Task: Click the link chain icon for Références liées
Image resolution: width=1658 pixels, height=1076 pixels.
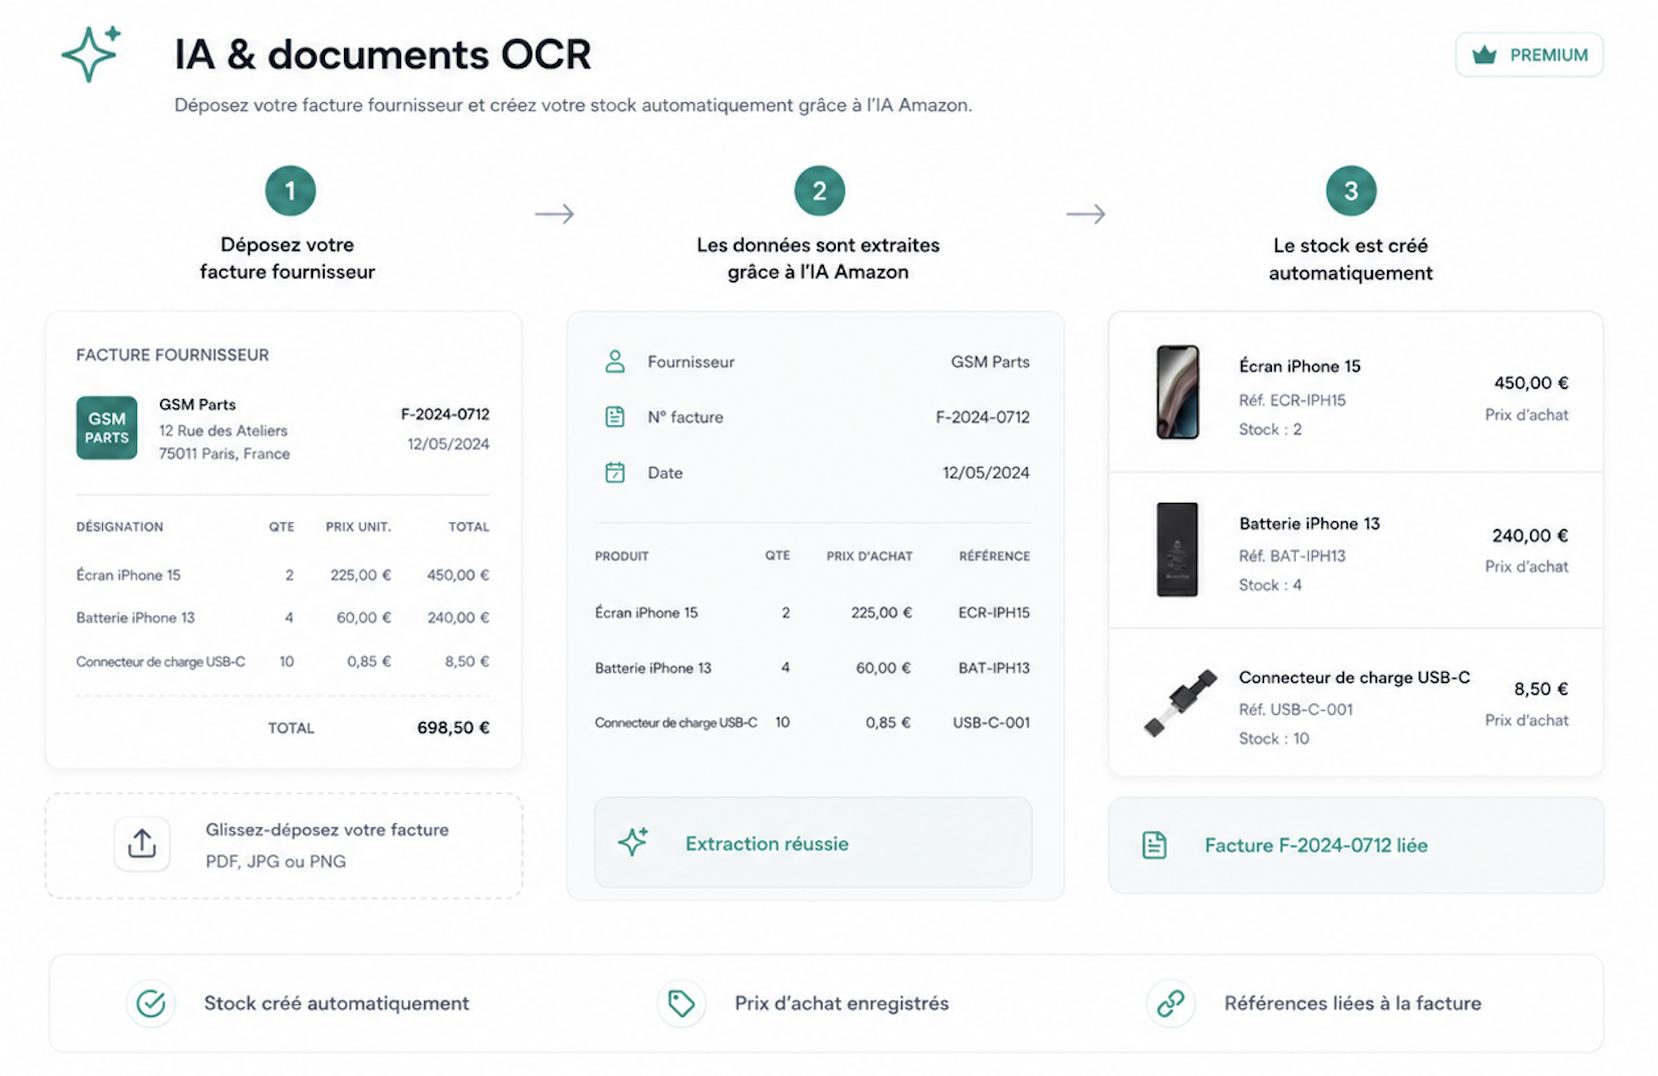Action: pos(1171,1003)
